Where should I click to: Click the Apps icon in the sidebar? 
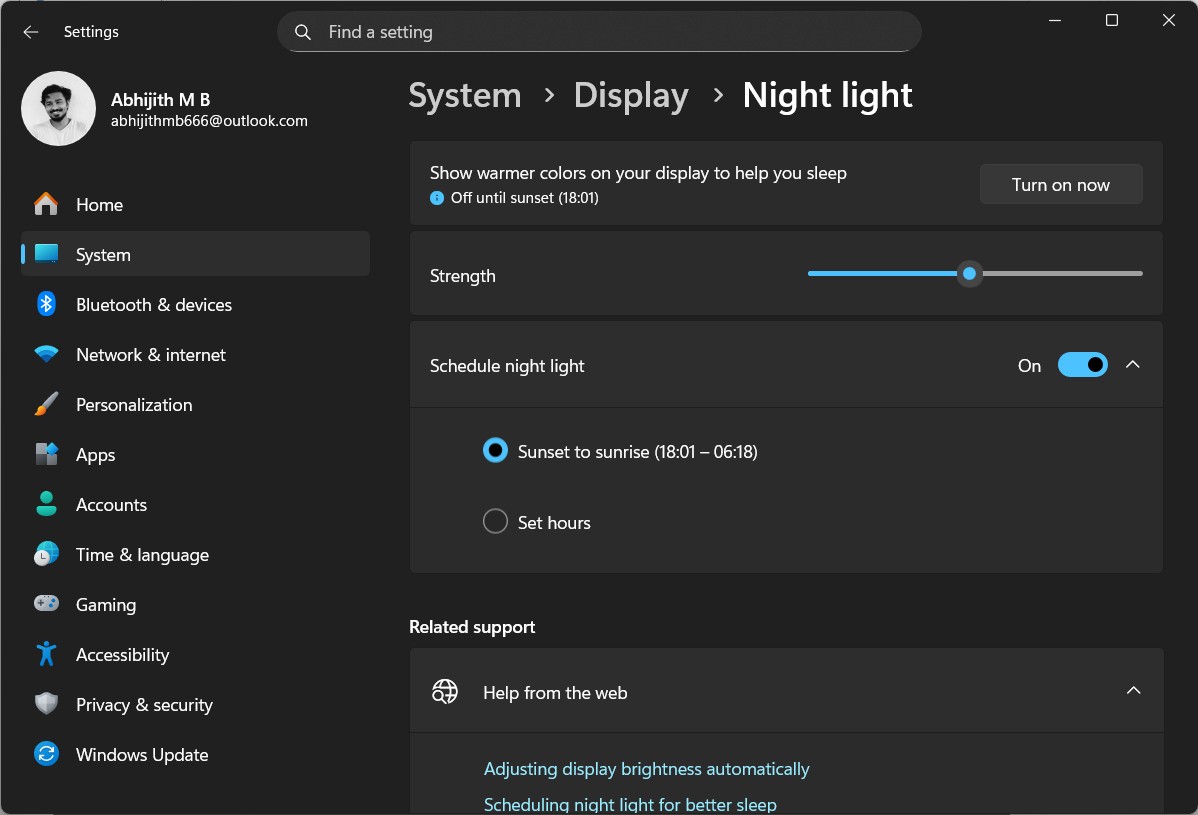tap(45, 454)
